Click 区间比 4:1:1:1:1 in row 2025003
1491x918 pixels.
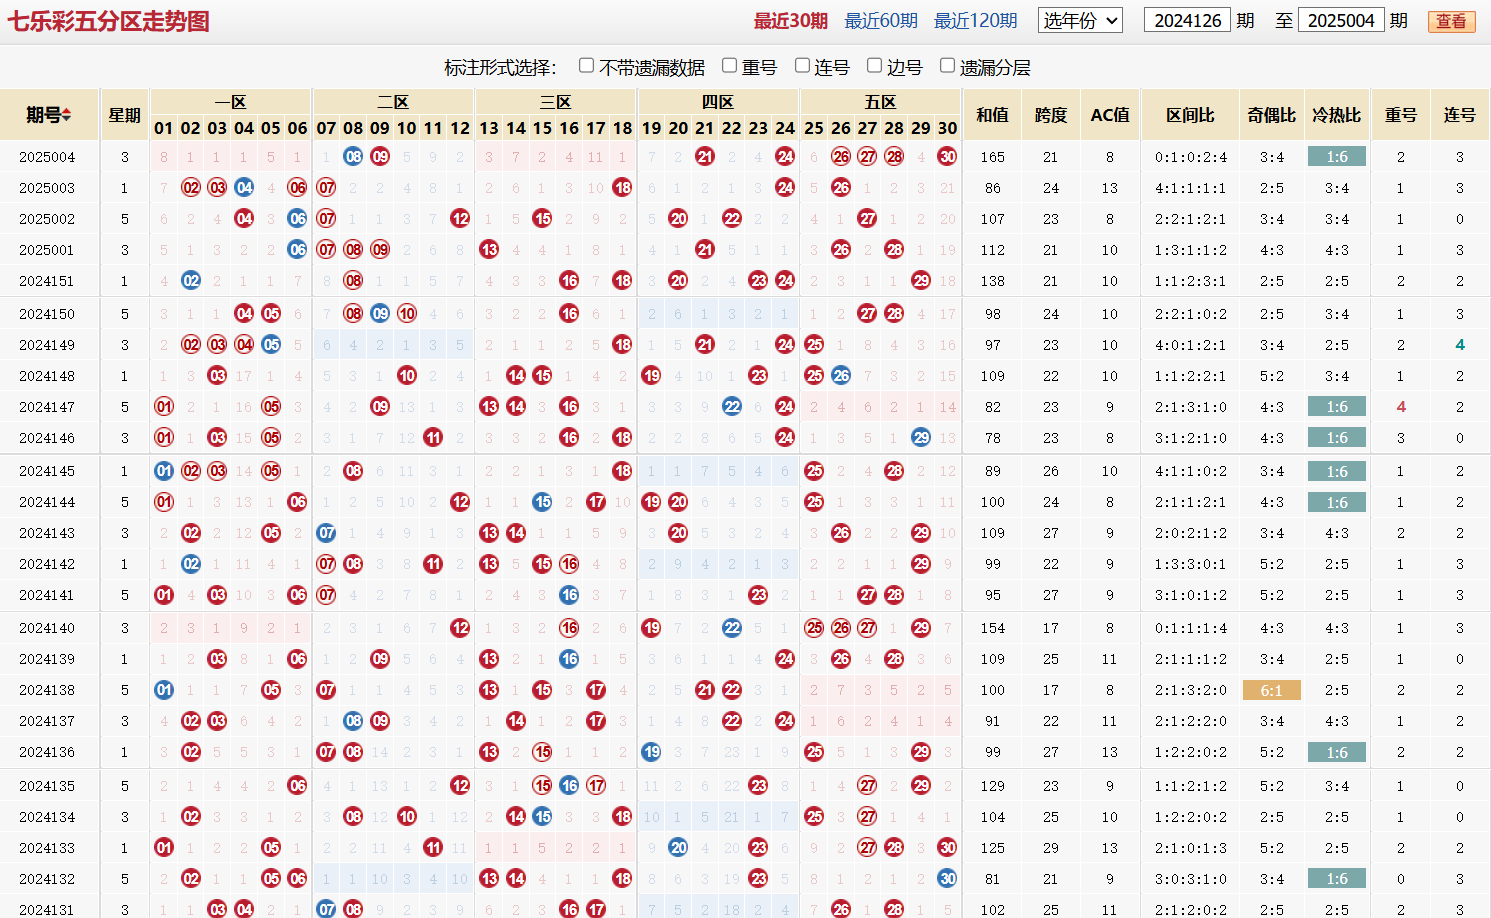[x=1190, y=188]
